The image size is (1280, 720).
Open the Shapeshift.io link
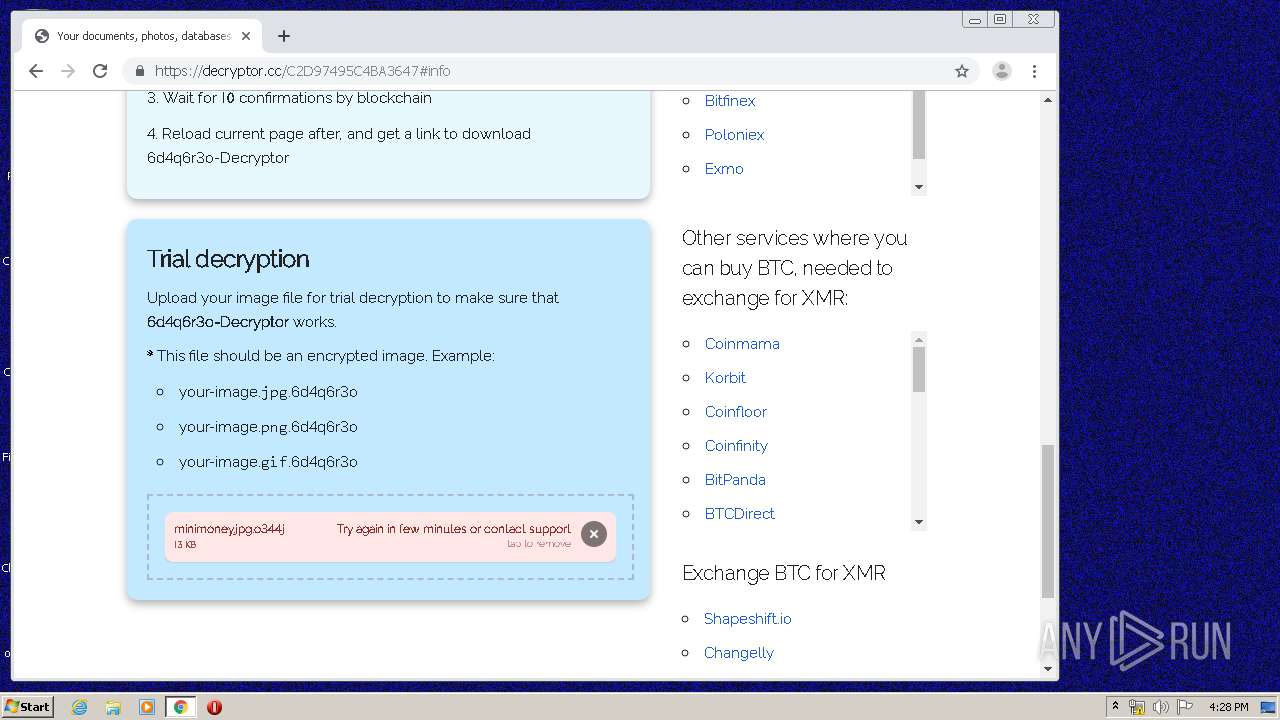click(x=747, y=619)
